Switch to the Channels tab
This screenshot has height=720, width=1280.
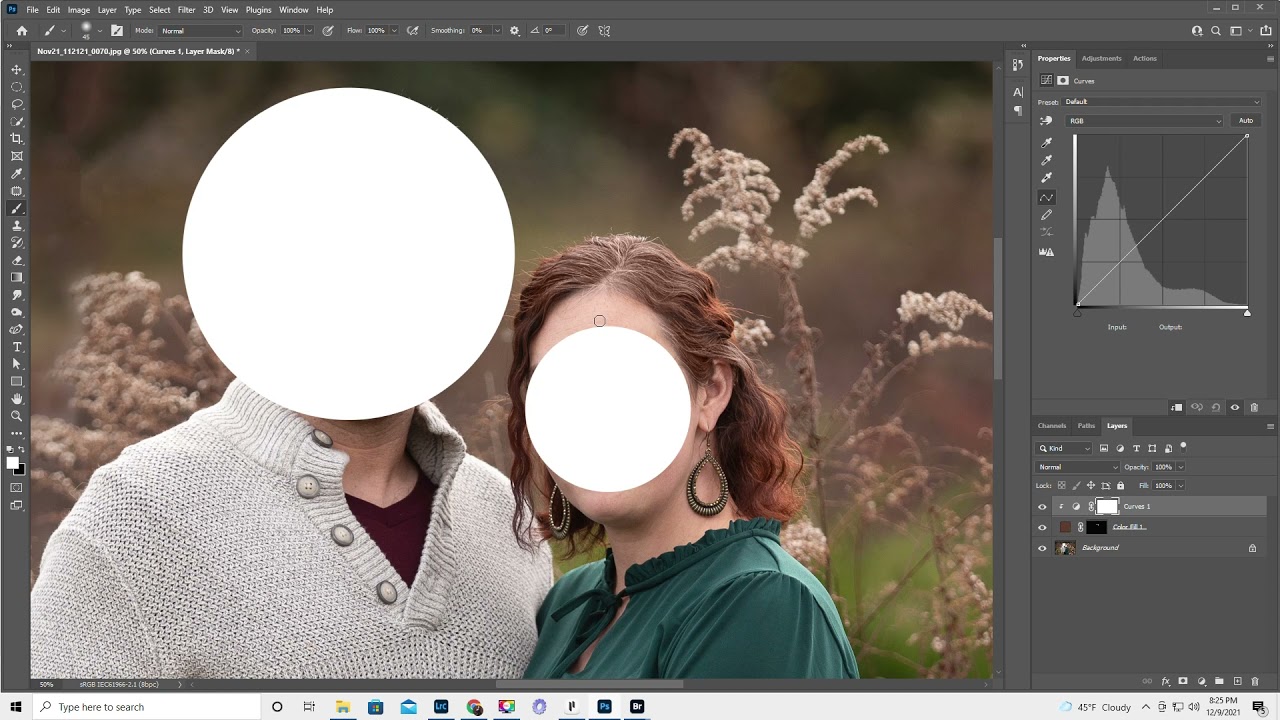tap(1052, 426)
